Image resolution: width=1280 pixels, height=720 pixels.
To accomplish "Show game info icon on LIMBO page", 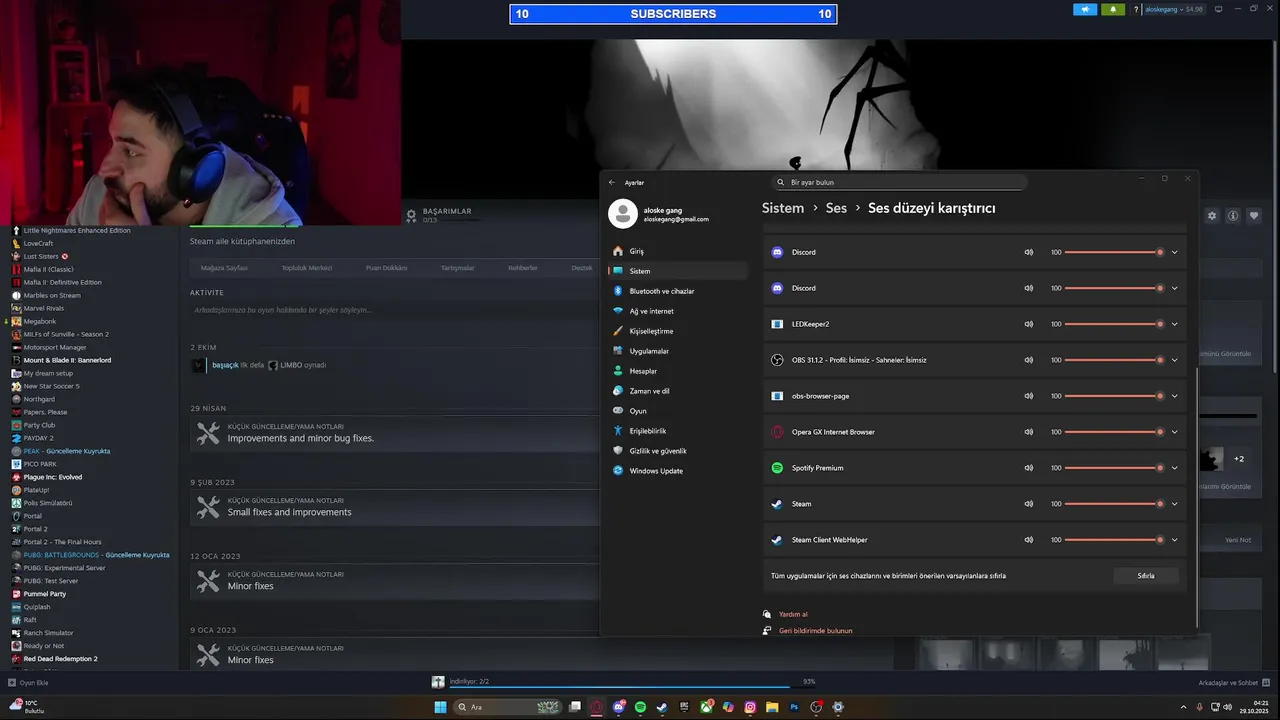I will (1233, 216).
